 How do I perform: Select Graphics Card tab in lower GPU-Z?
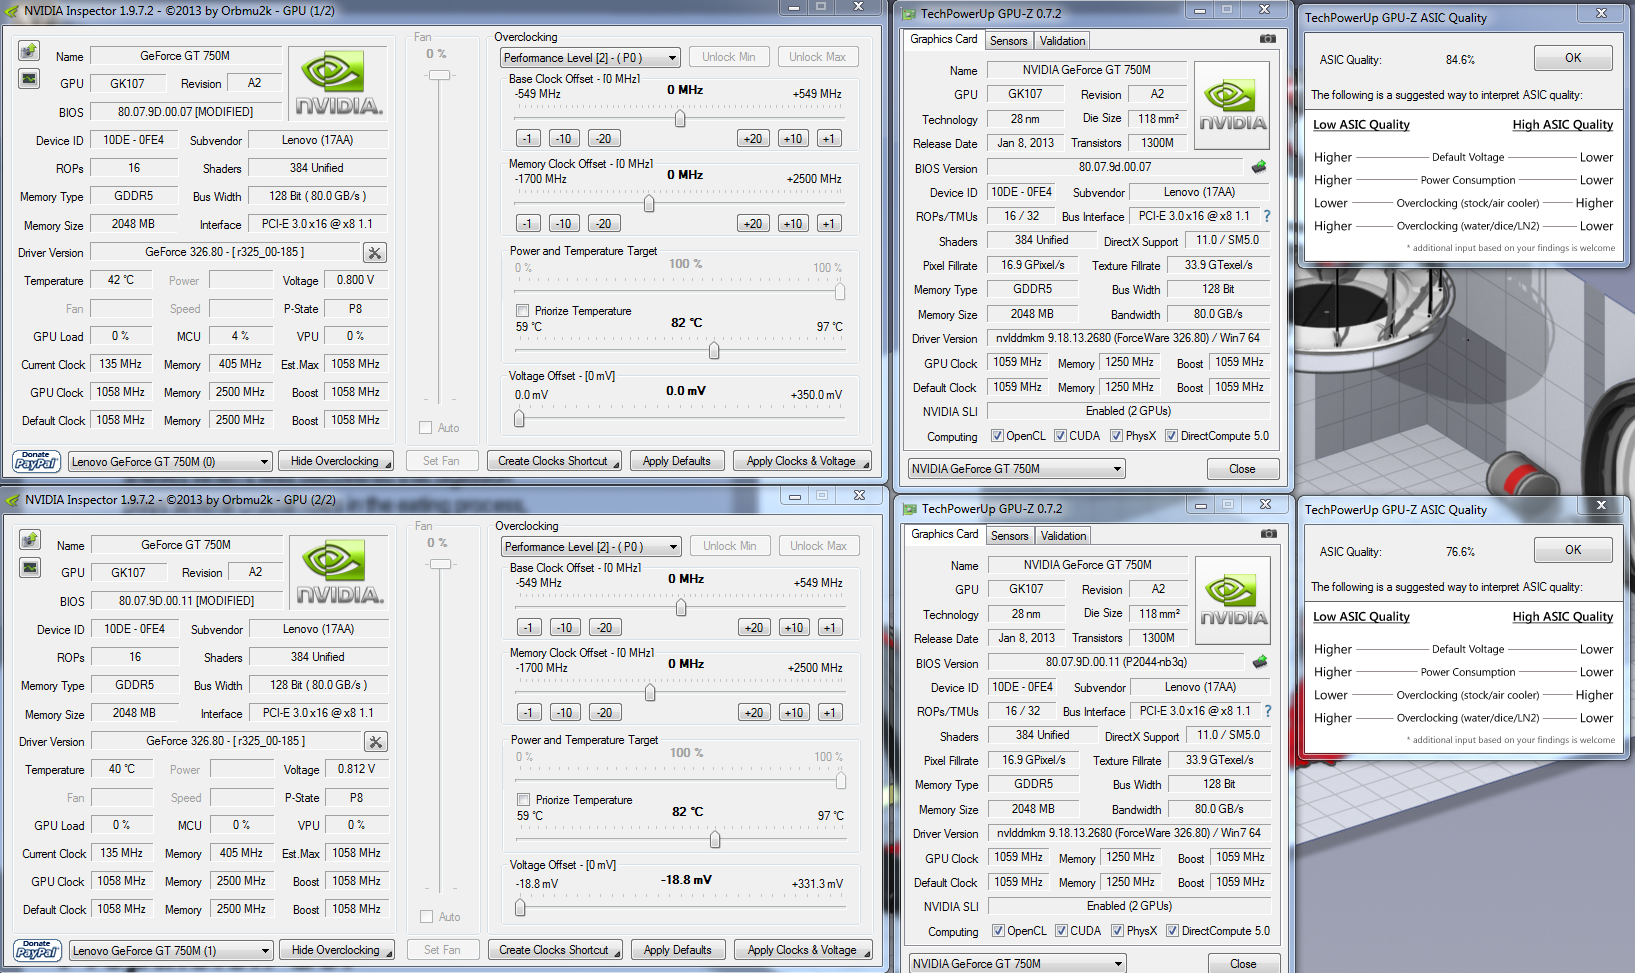click(x=945, y=534)
